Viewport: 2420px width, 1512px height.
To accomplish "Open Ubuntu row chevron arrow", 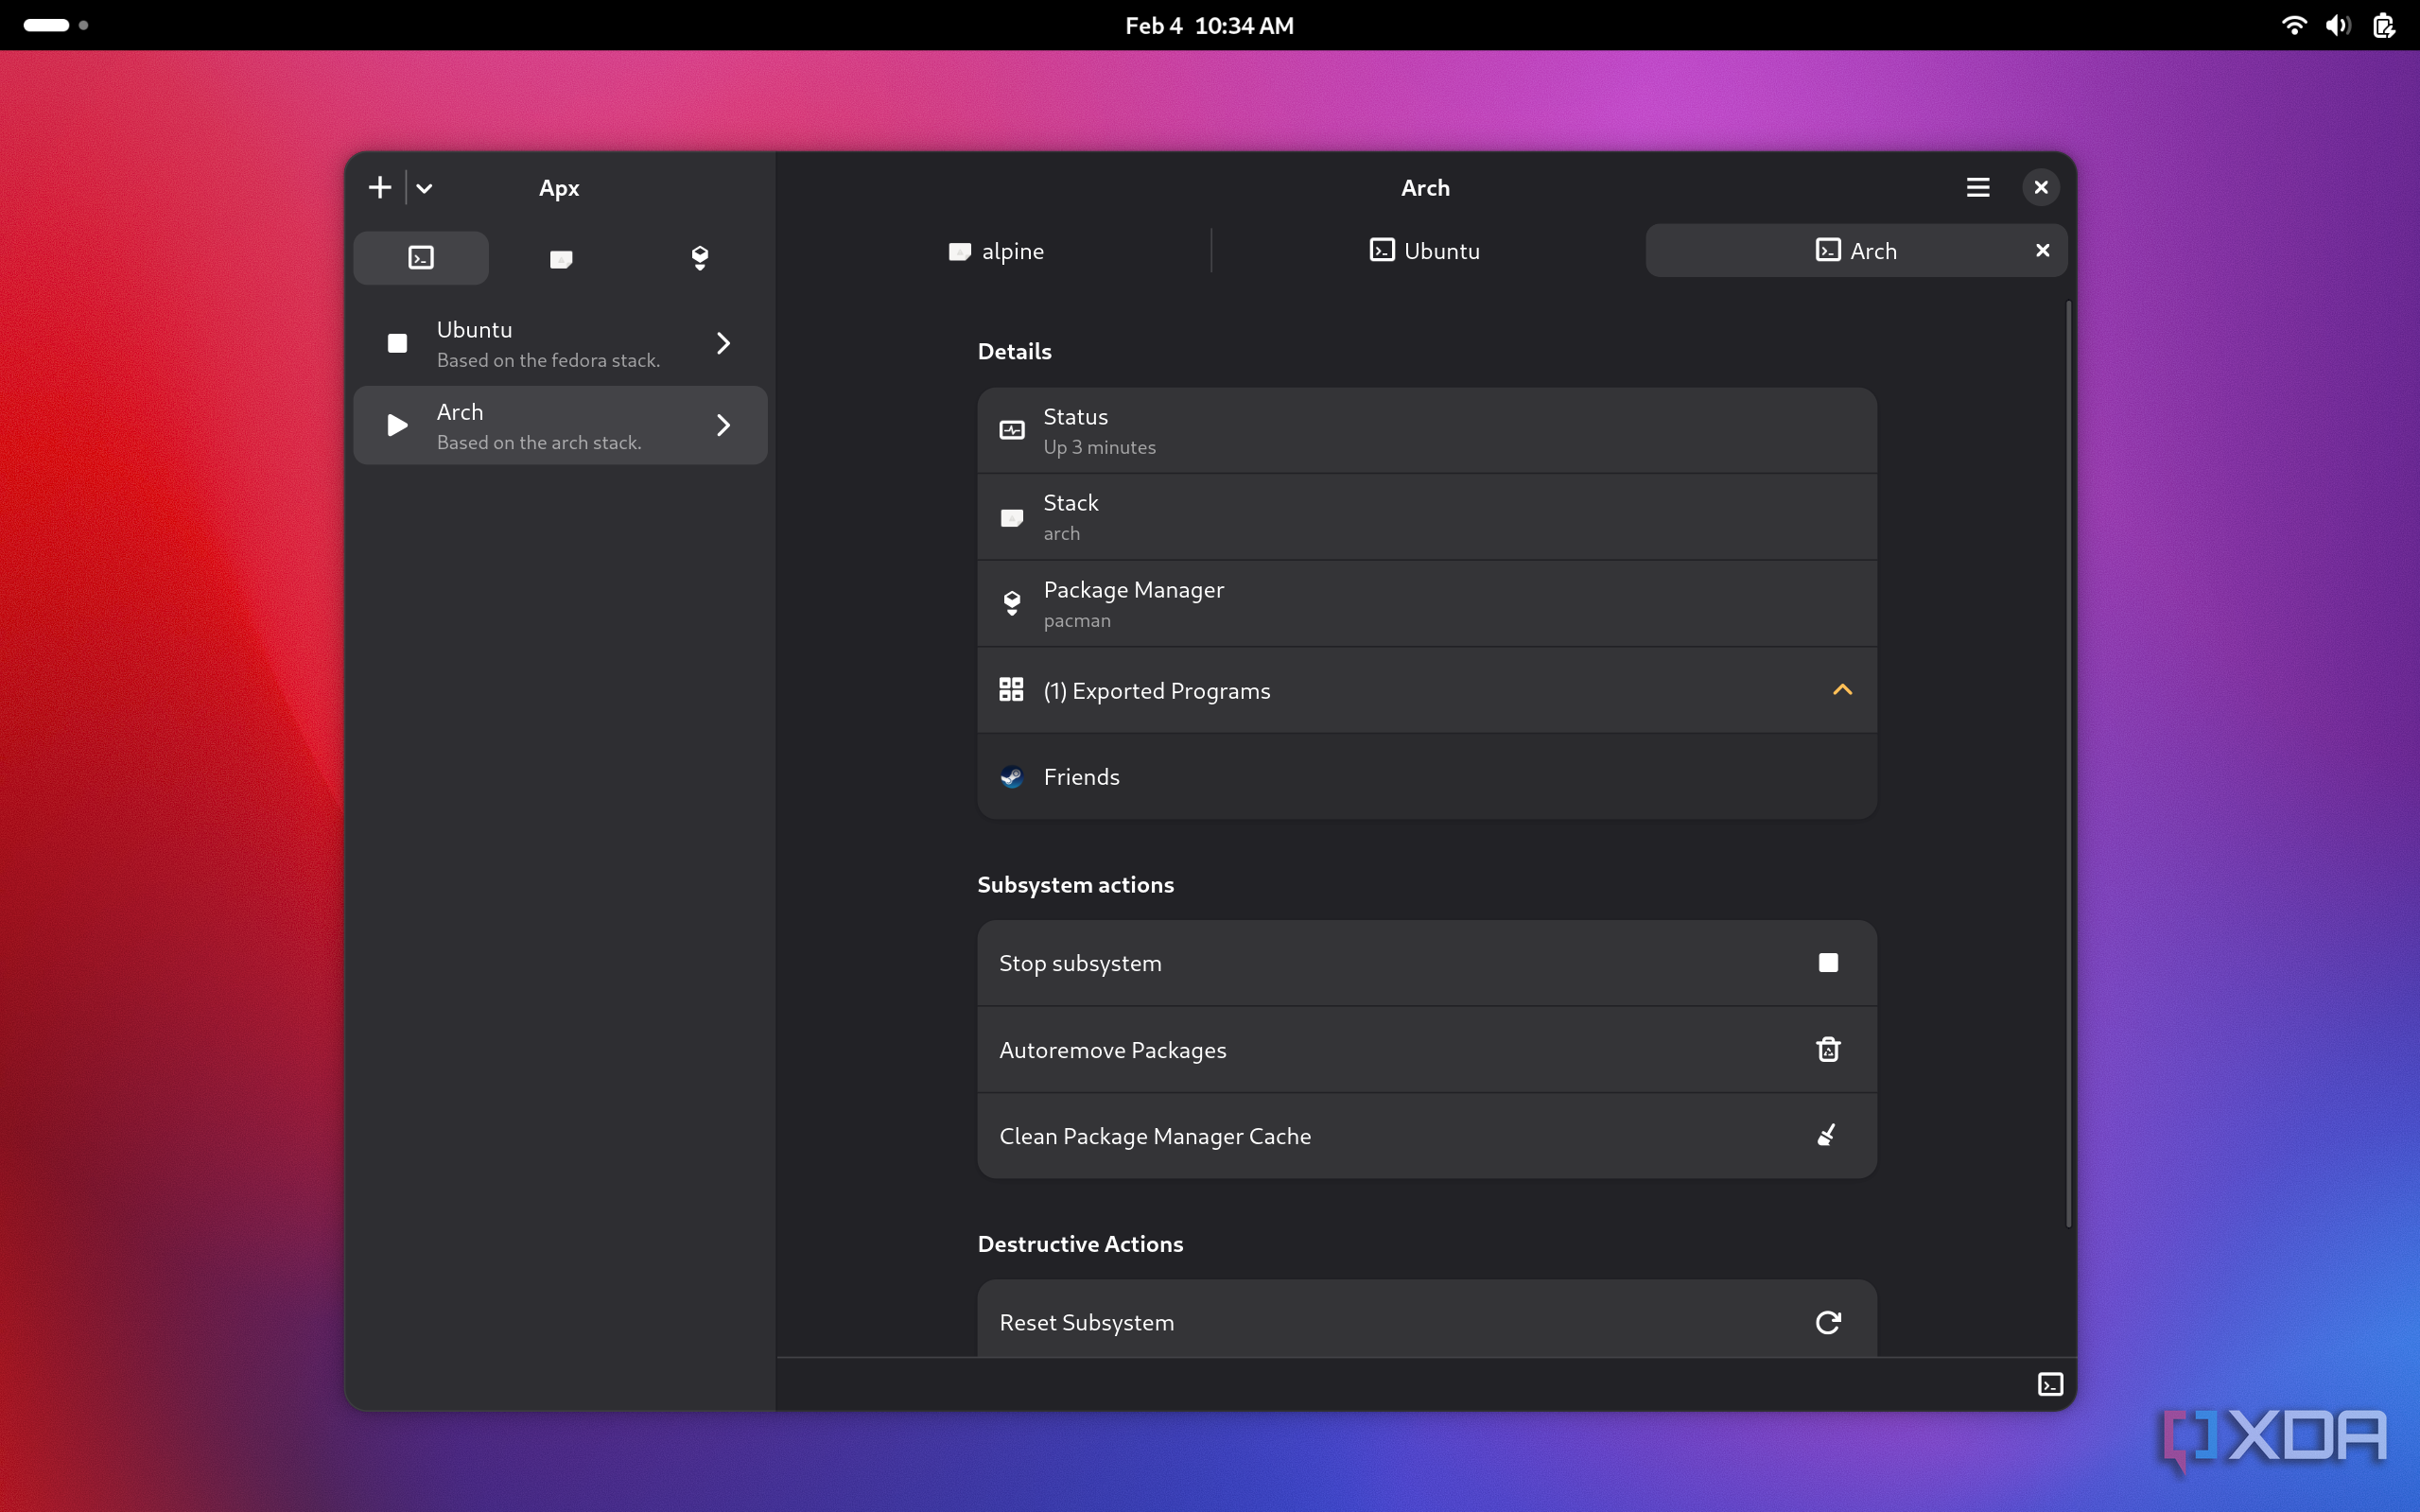I will point(724,343).
